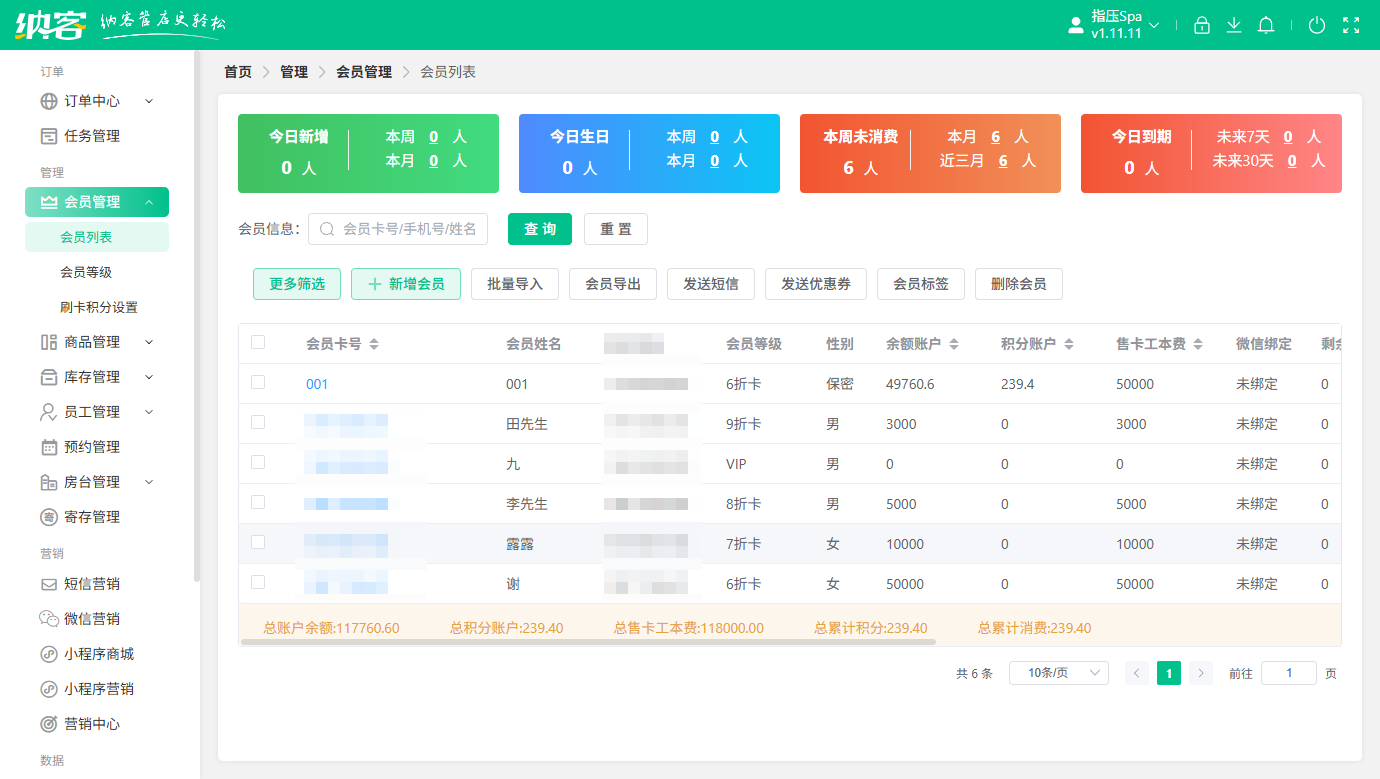
Task: Open 会员等级 in the sidebar
Action: coord(86,272)
